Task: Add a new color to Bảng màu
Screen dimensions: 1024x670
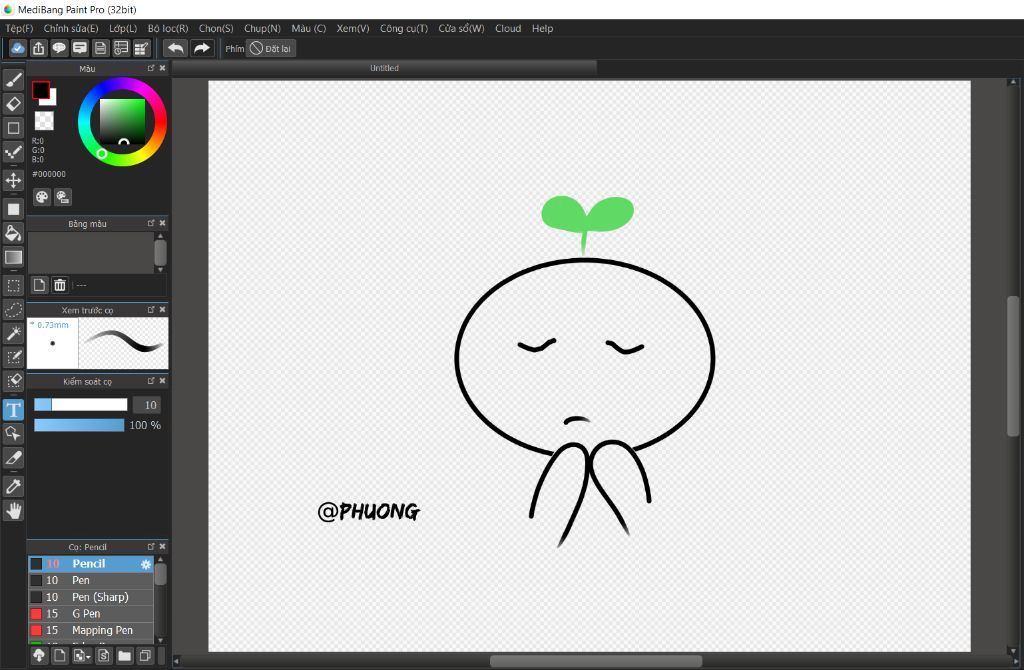Action: (39, 285)
